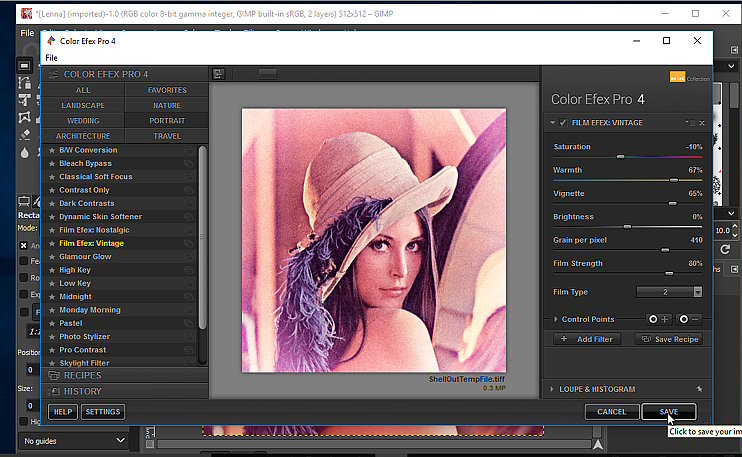Select GIMP Cage Transform tool icon
The height and width of the screenshot is (457, 742).
click(x=25, y=117)
